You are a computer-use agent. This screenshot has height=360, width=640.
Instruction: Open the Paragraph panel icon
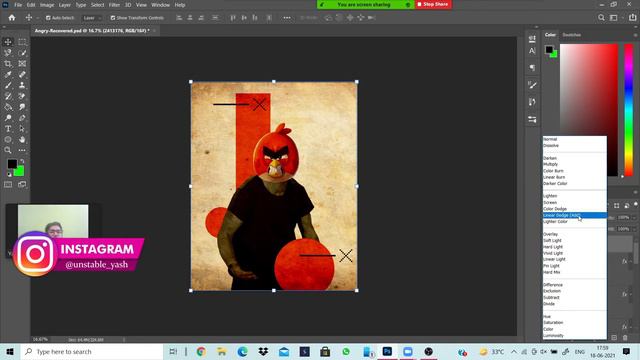point(532,68)
